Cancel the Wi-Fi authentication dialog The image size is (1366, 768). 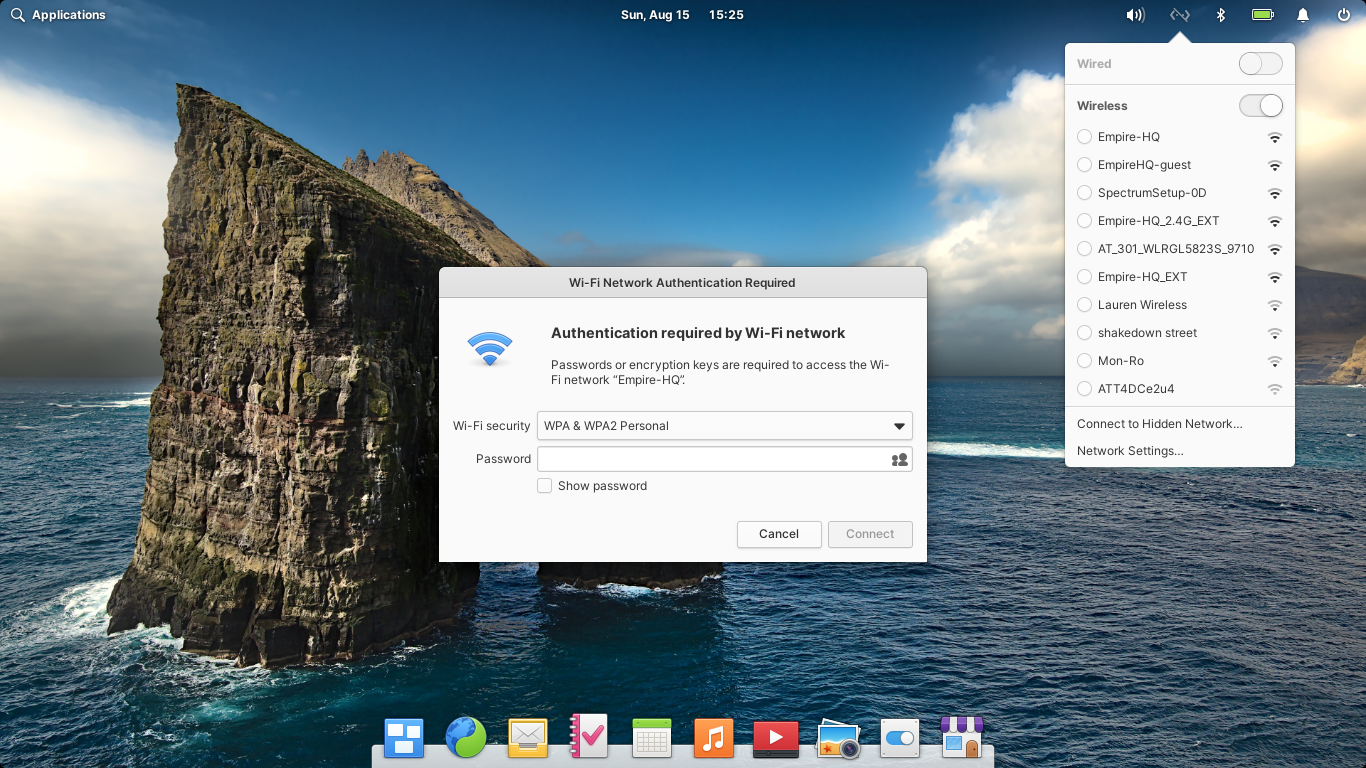(779, 534)
